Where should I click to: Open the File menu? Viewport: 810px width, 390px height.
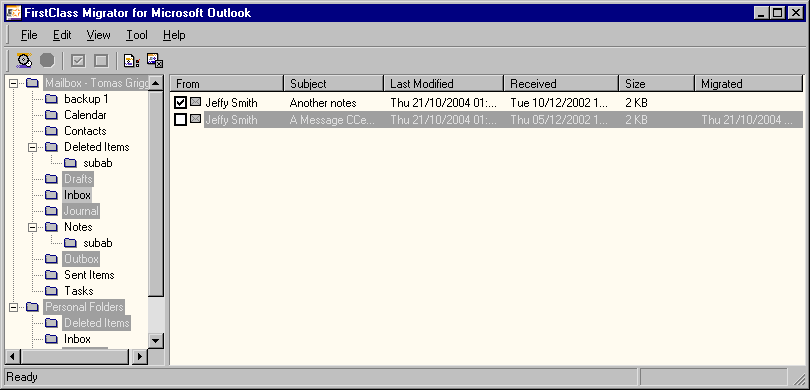tap(29, 35)
